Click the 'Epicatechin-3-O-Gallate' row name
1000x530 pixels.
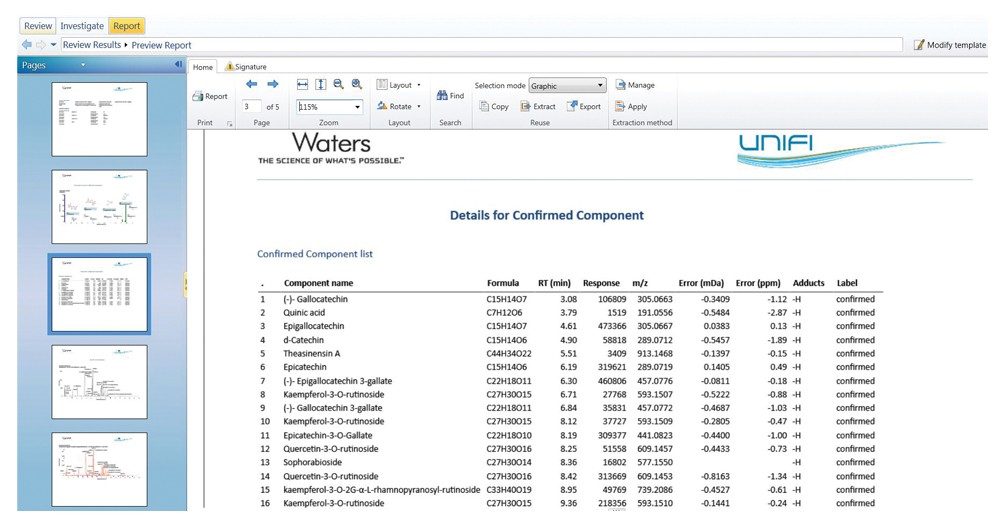328,436
